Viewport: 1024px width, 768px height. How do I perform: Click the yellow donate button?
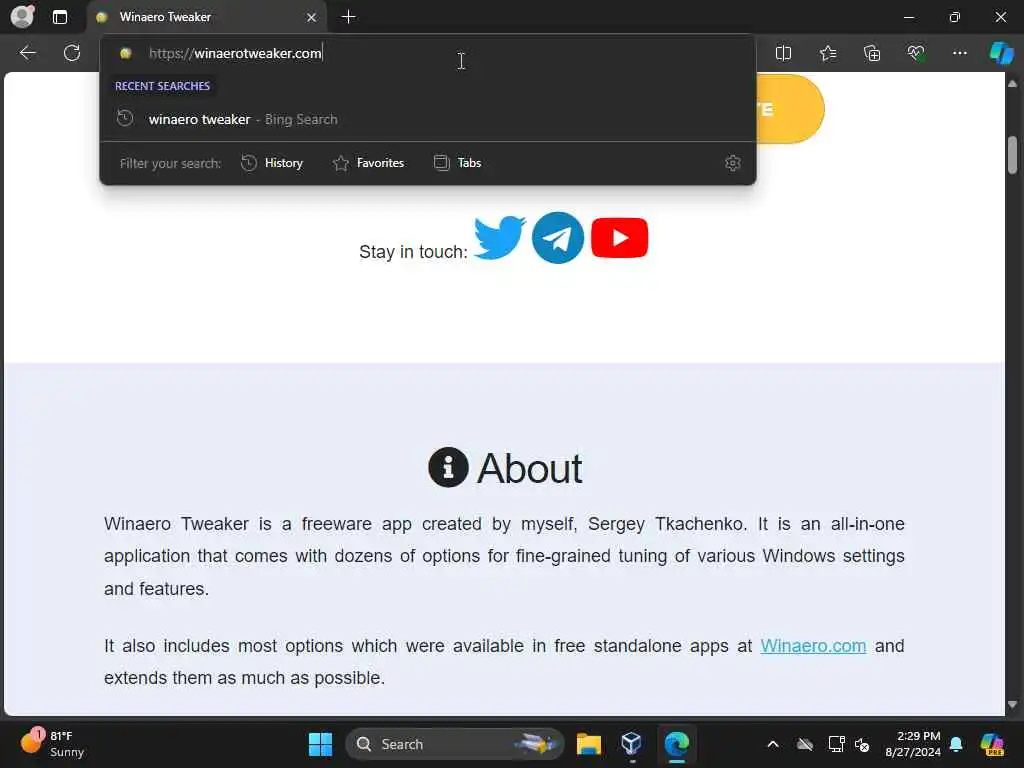pos(790,109)
